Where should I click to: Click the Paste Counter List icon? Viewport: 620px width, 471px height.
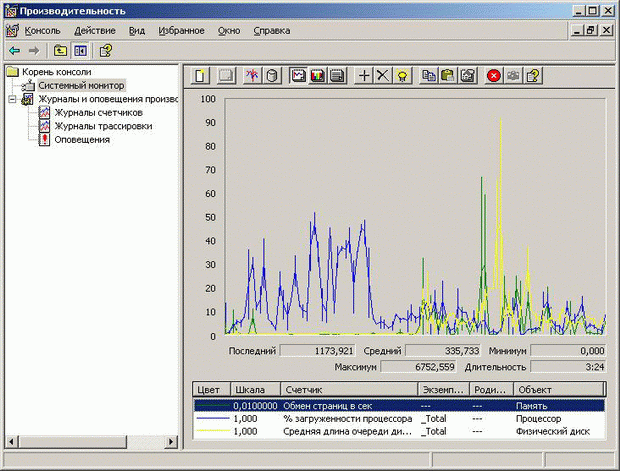click(x=448, y=75)
